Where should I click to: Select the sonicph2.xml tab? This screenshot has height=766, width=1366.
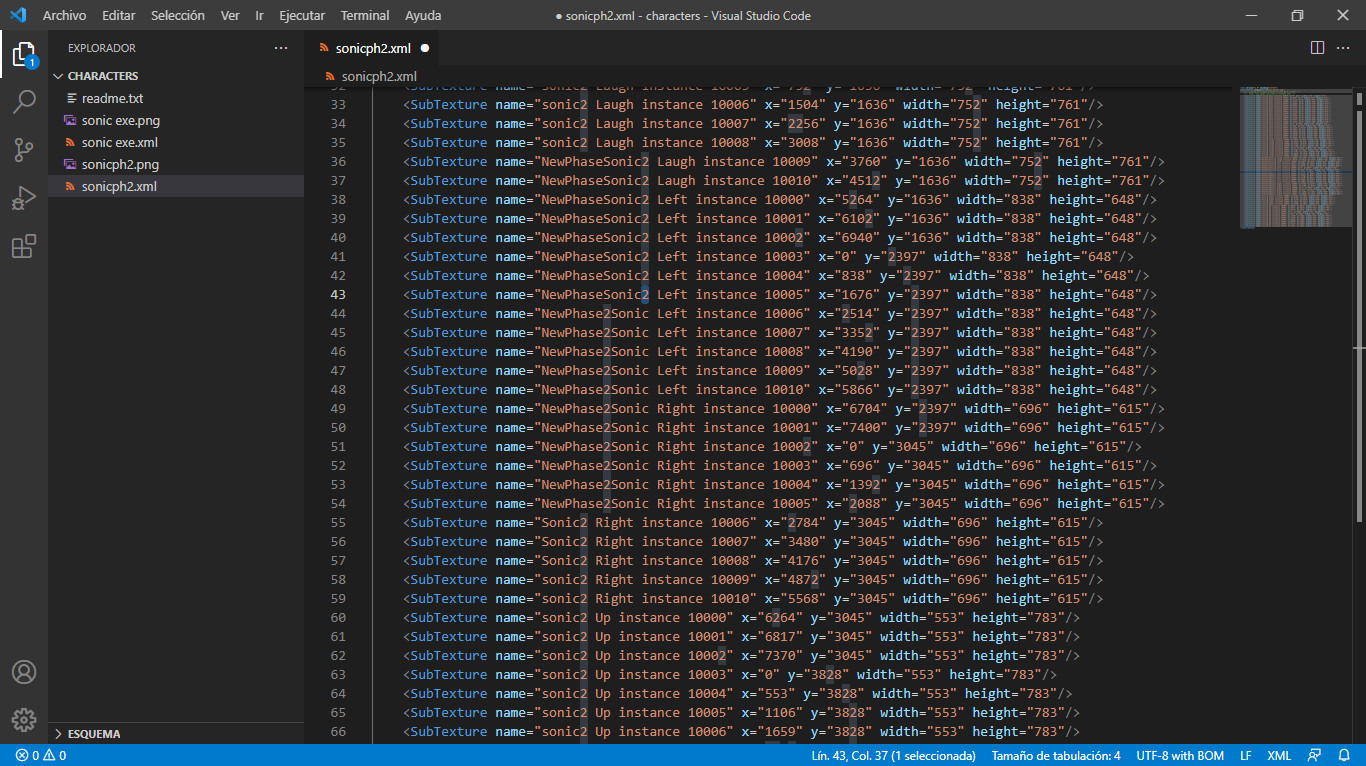[x=373, y=47]
